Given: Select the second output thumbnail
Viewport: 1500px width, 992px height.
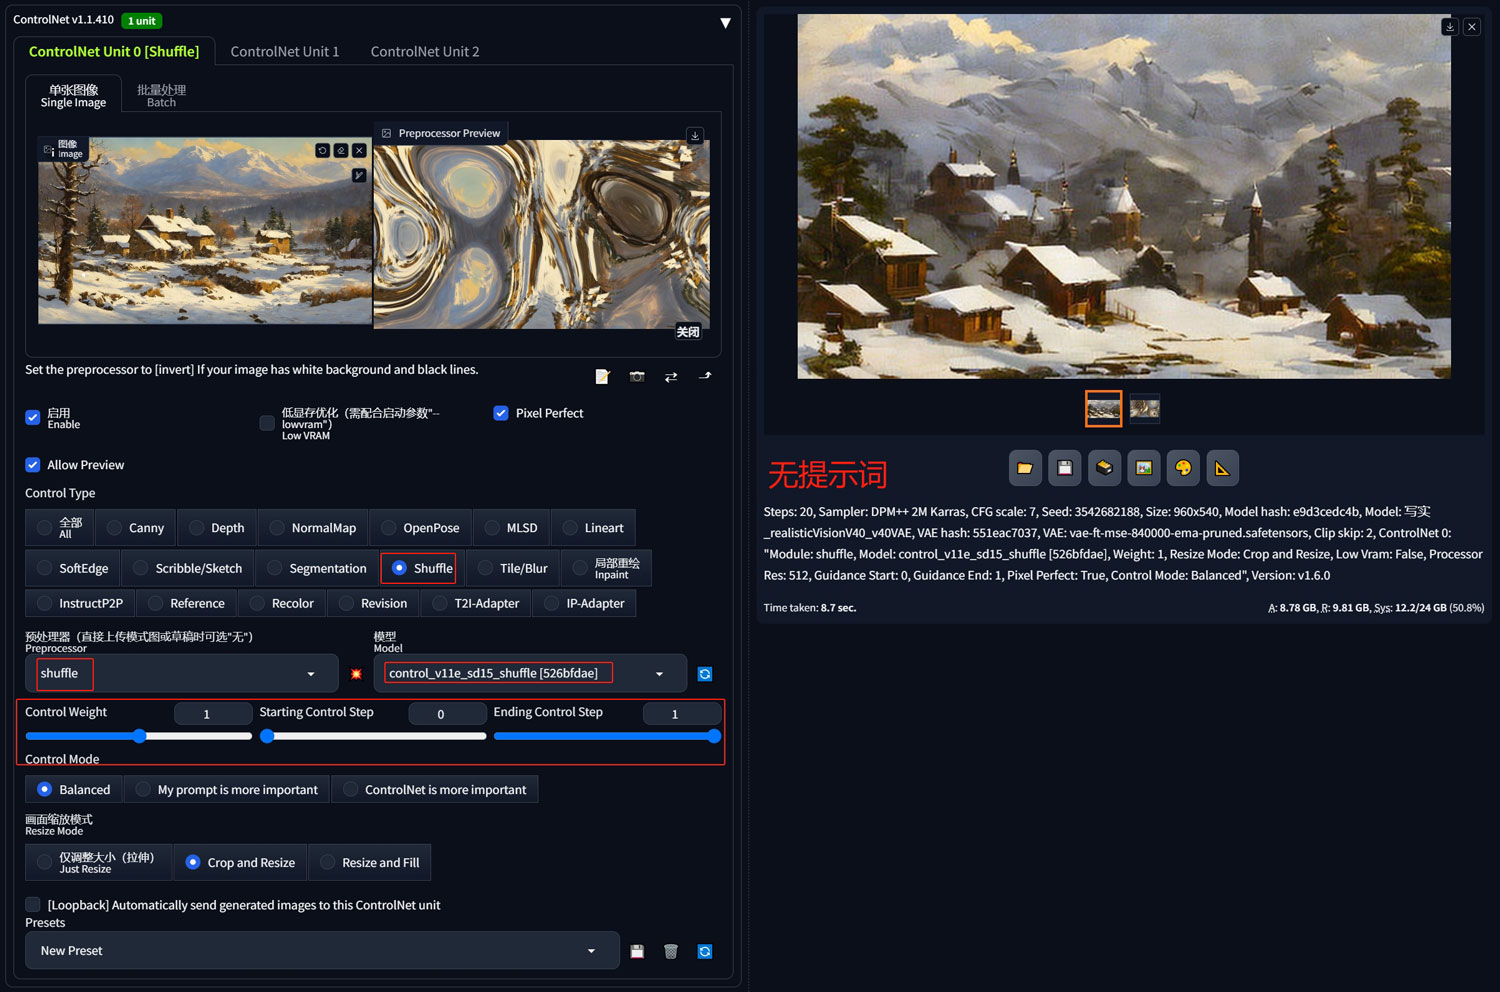Looking at the screenshot, I should point(1144,408).
